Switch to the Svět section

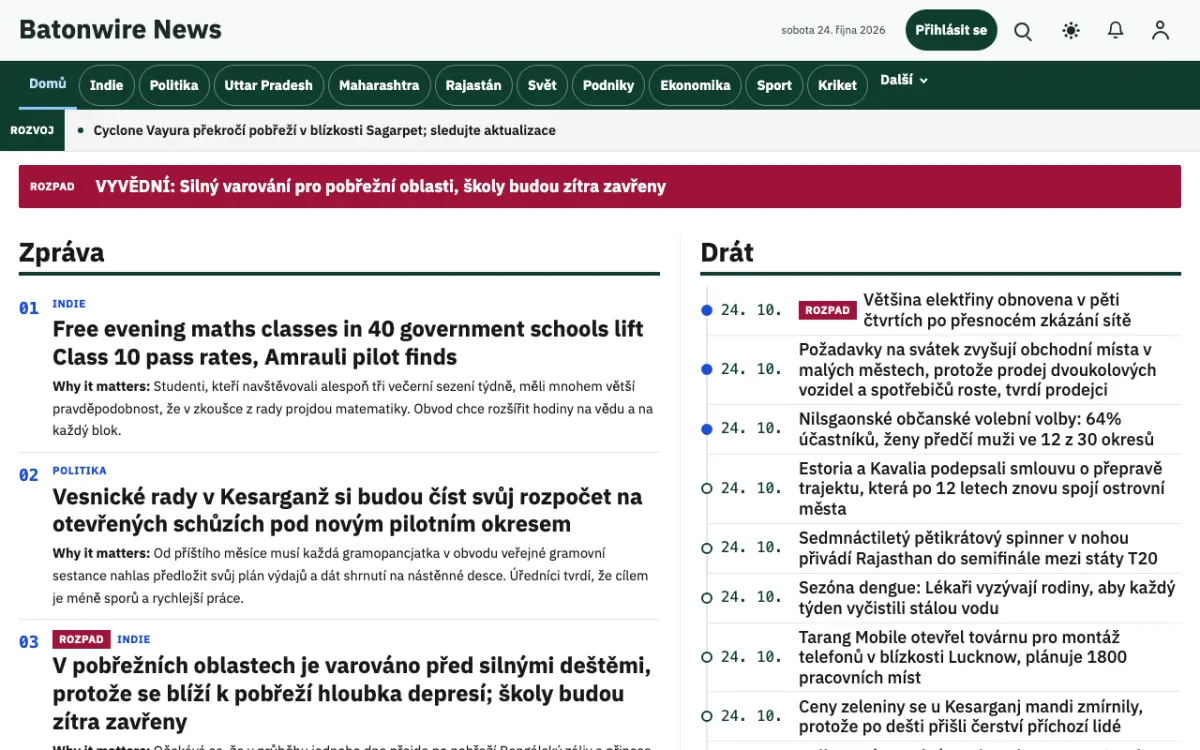click(x=542, y=85)
